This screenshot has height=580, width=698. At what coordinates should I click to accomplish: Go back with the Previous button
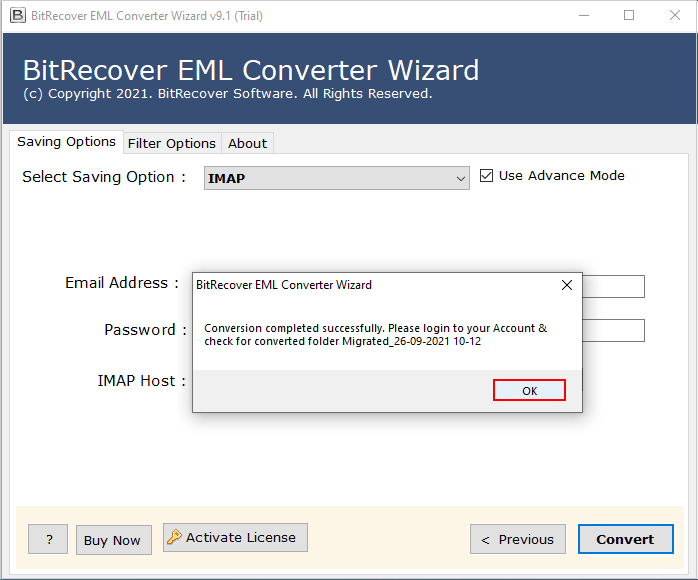click(x=518, y=539)
